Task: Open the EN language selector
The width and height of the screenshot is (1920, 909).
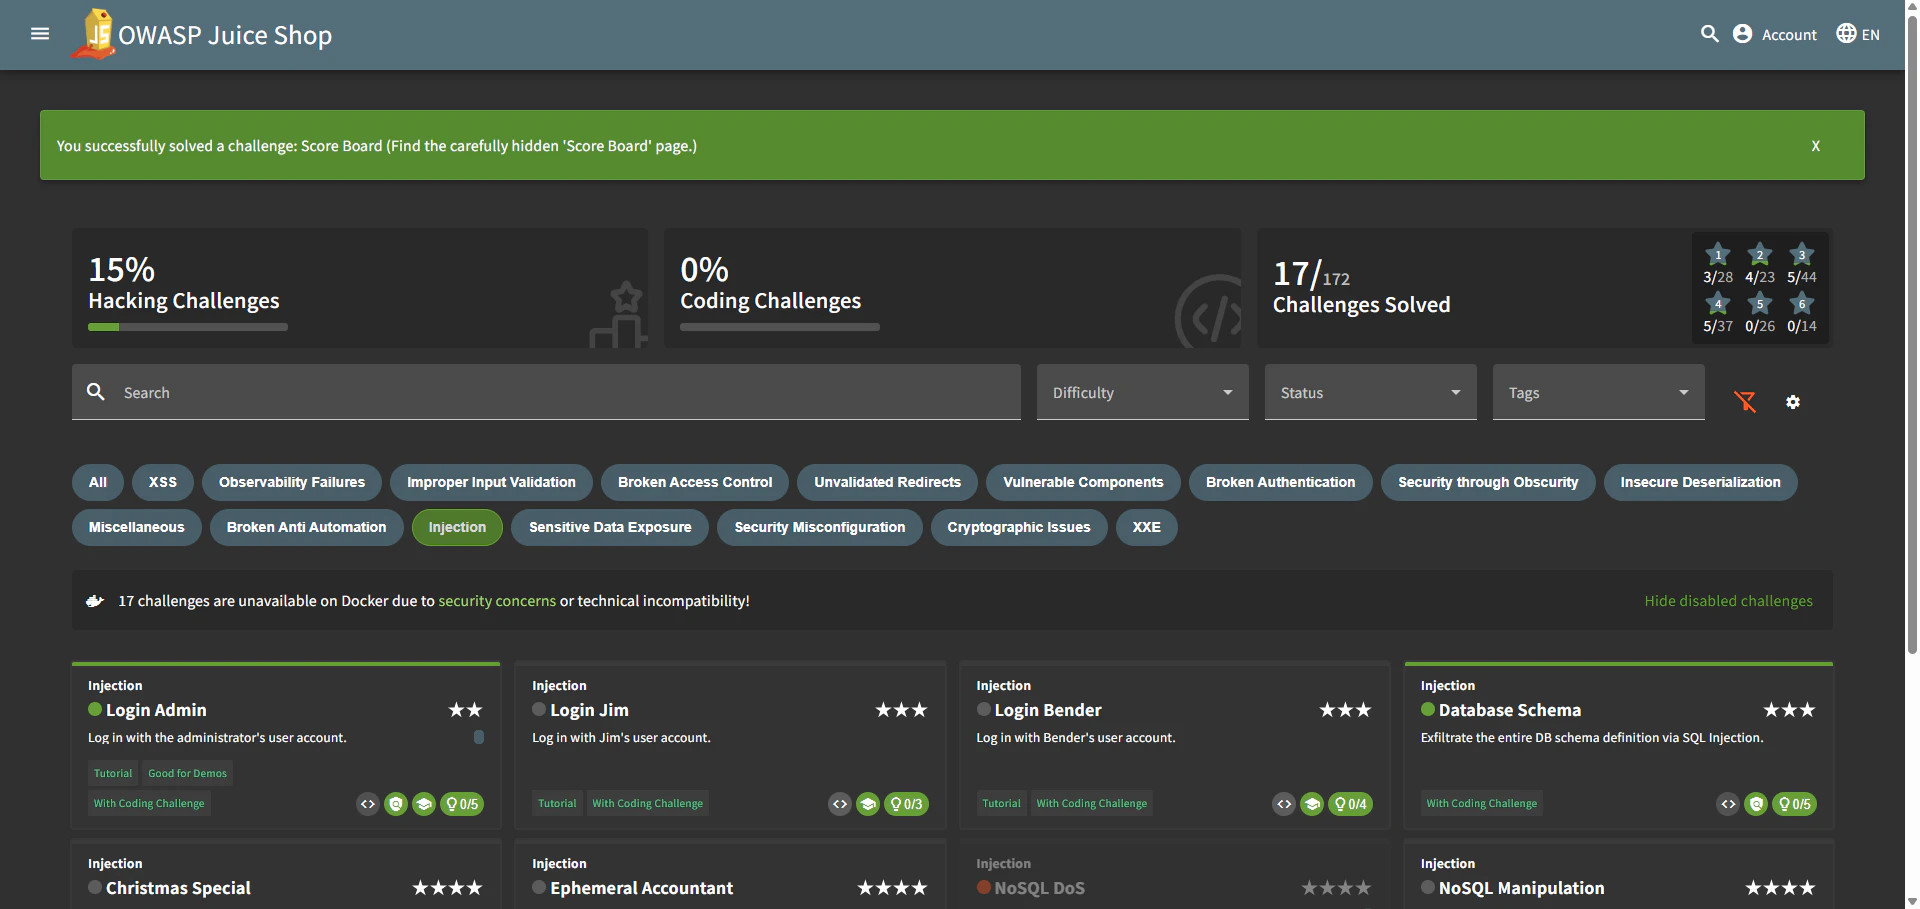Action: tap(1858, 34)
